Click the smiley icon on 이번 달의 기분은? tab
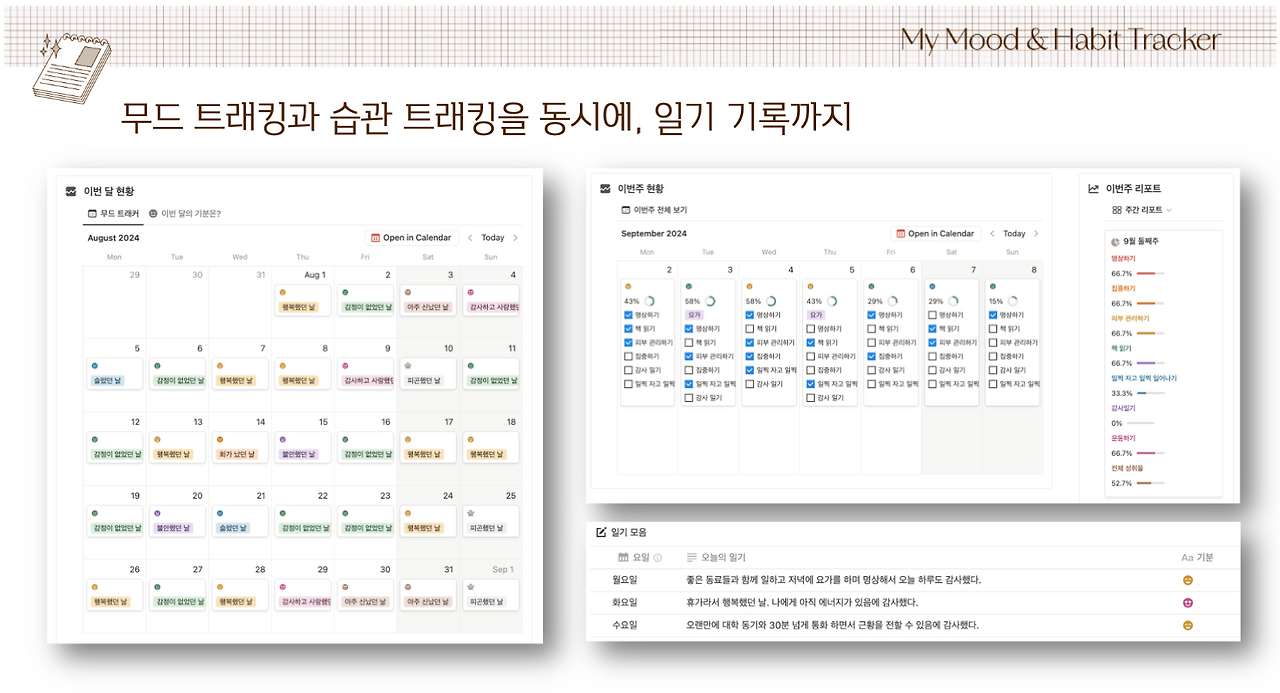 point(153,212)
